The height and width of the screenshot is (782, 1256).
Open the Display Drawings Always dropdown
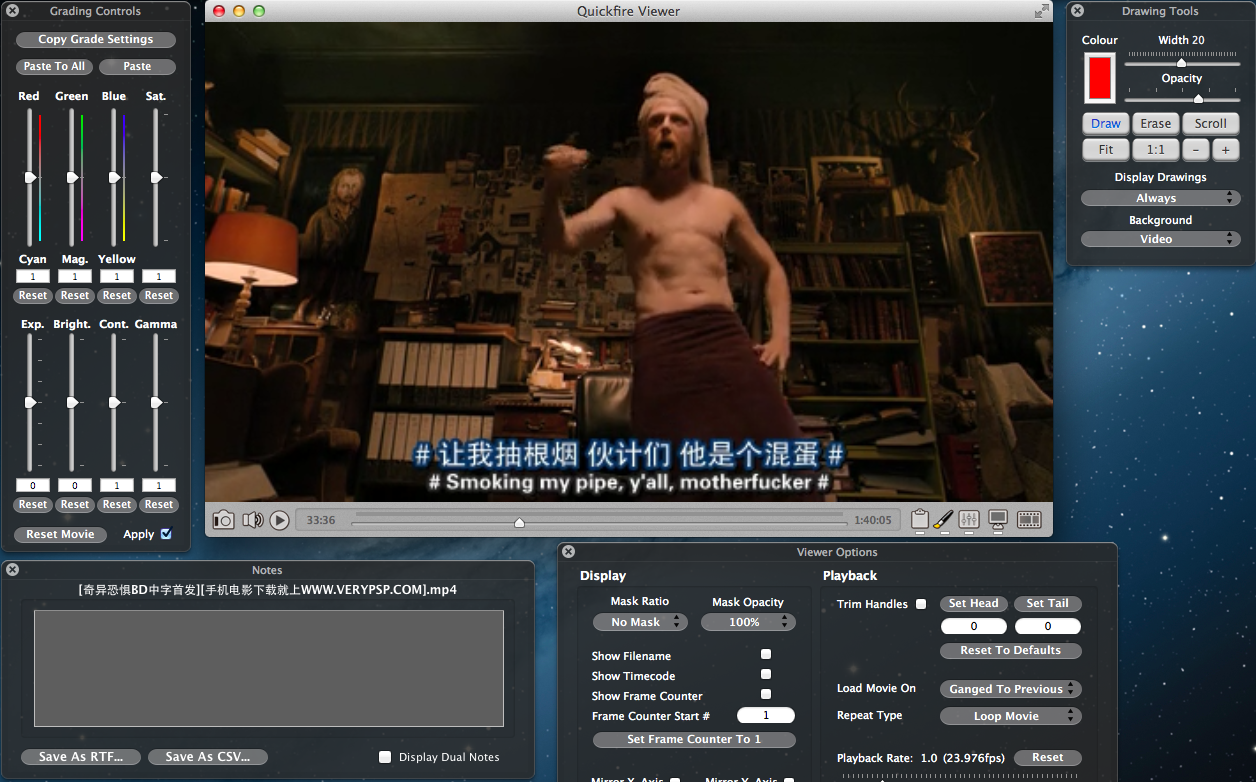pos(1160,198)
